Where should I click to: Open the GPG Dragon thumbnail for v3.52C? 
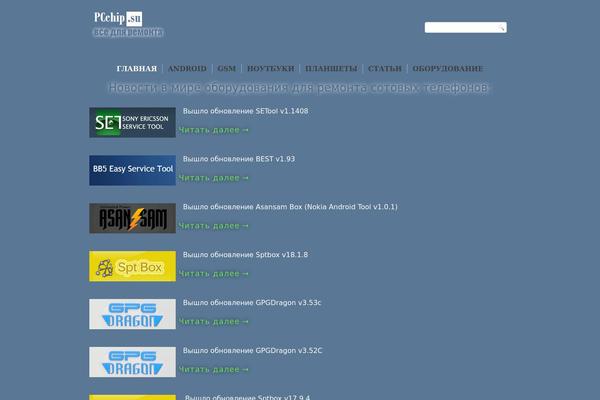click(x=132, y=362)
